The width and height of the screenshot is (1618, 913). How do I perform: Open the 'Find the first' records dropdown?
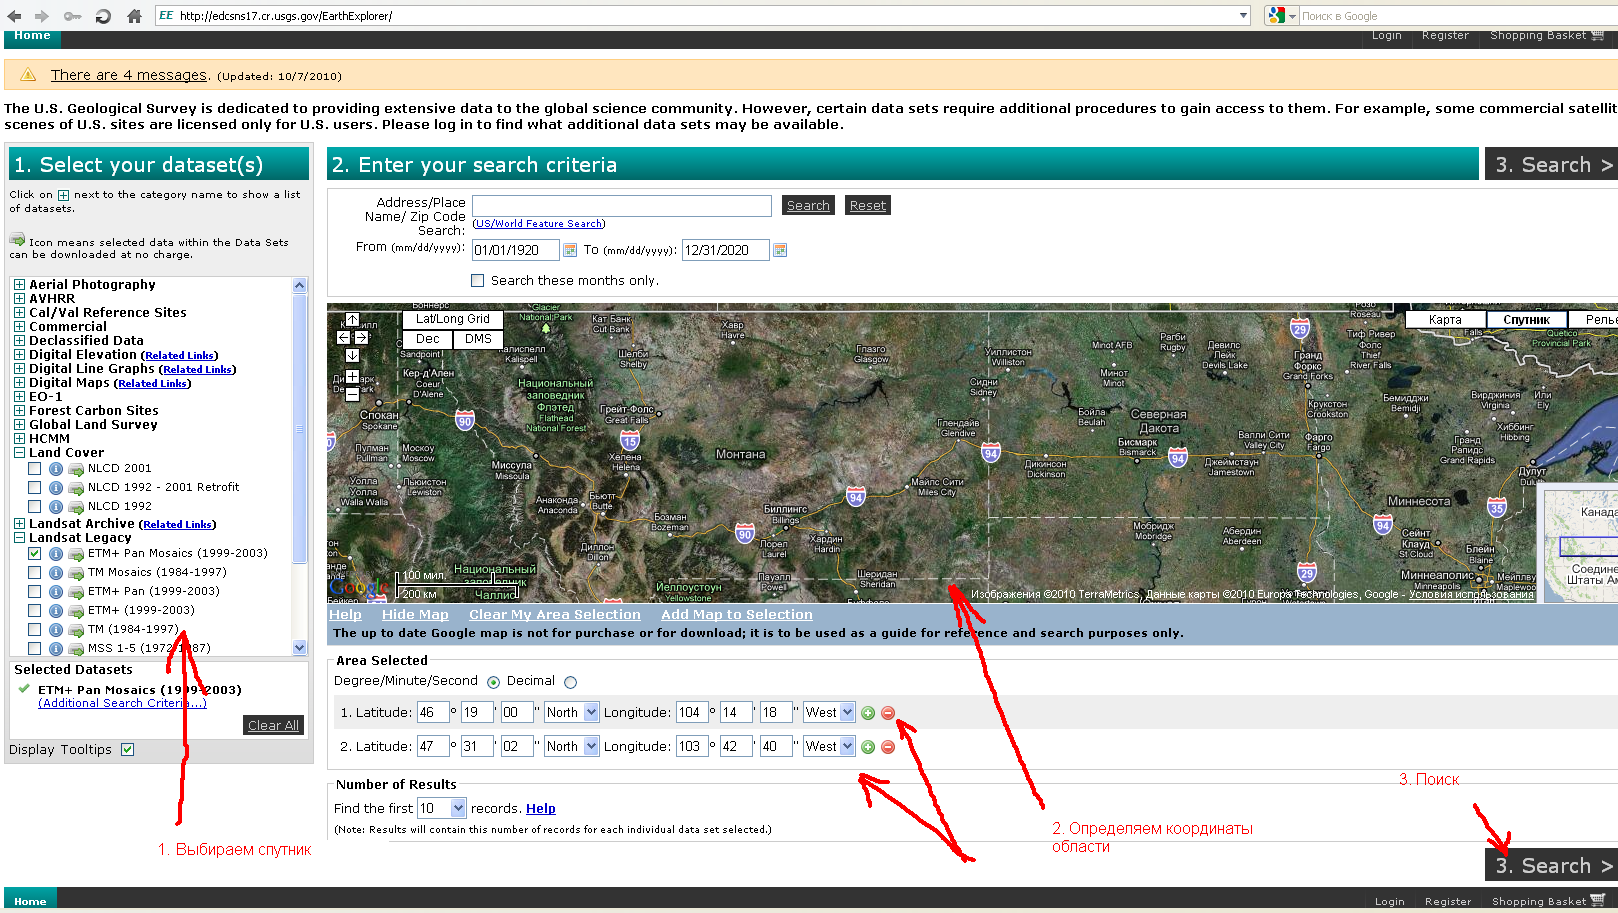coord(442,808)
